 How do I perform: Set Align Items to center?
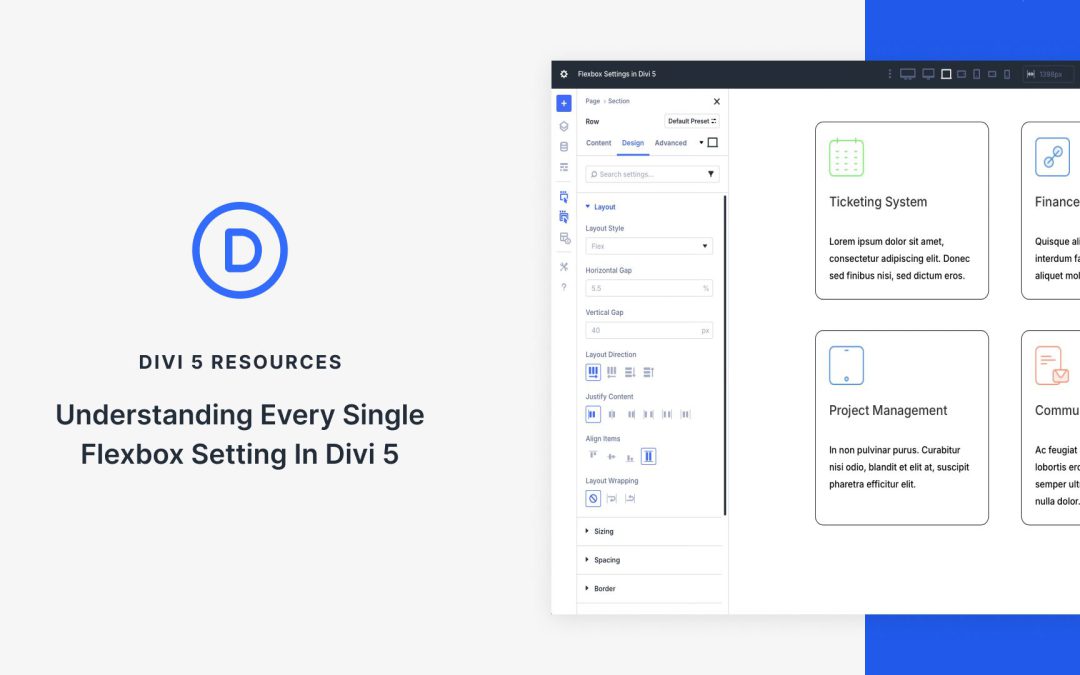612,457
